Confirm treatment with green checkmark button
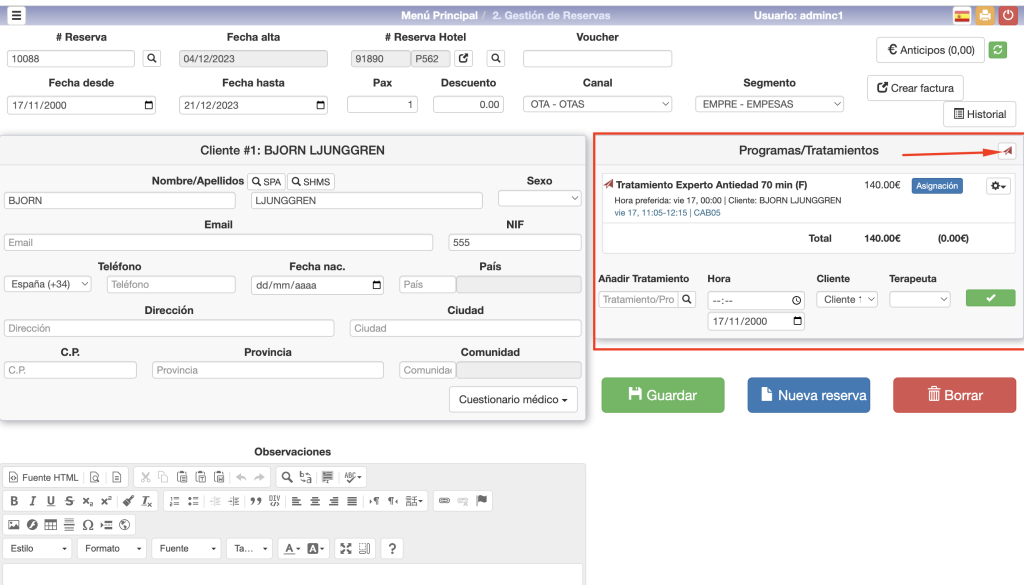This screenshot has height=585, width=1024. [x=990, y=298]
